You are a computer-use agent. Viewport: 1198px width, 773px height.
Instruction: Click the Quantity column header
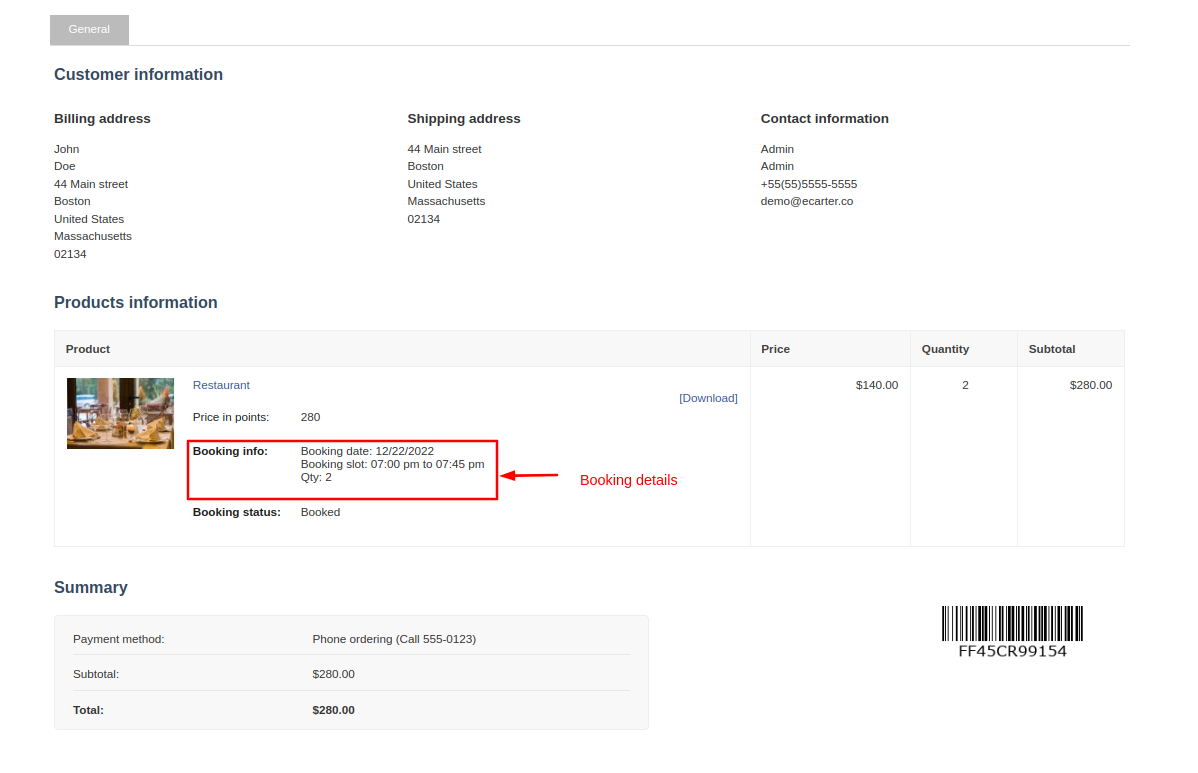(x=945, y=349)
